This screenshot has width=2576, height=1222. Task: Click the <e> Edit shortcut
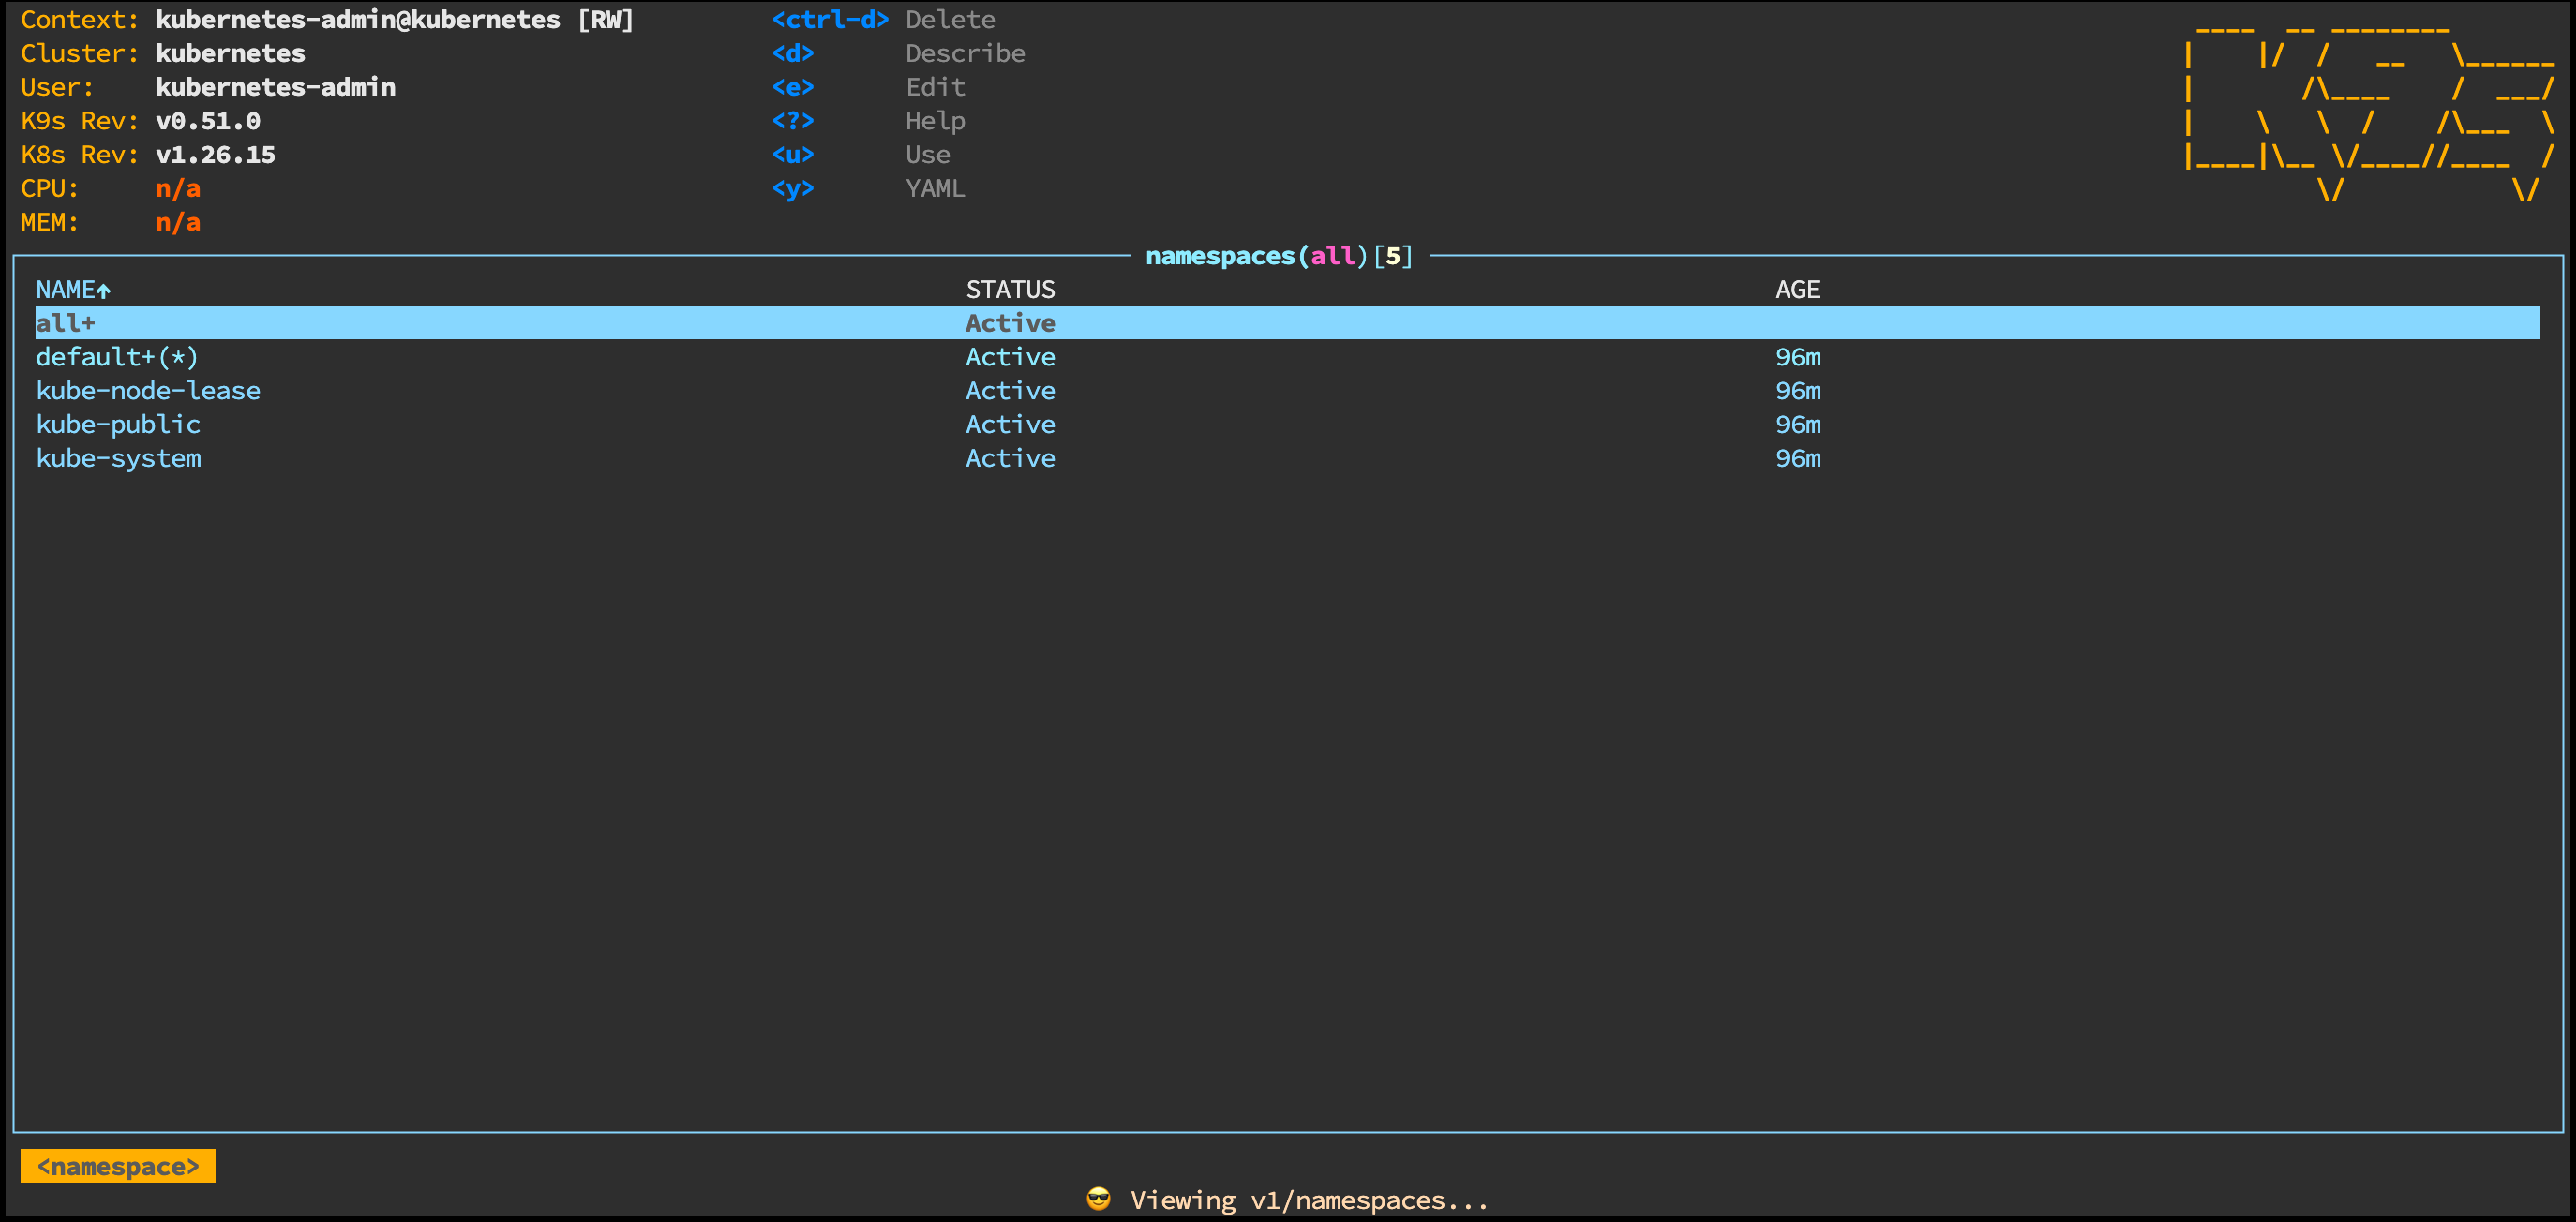(x=868, y=87)
